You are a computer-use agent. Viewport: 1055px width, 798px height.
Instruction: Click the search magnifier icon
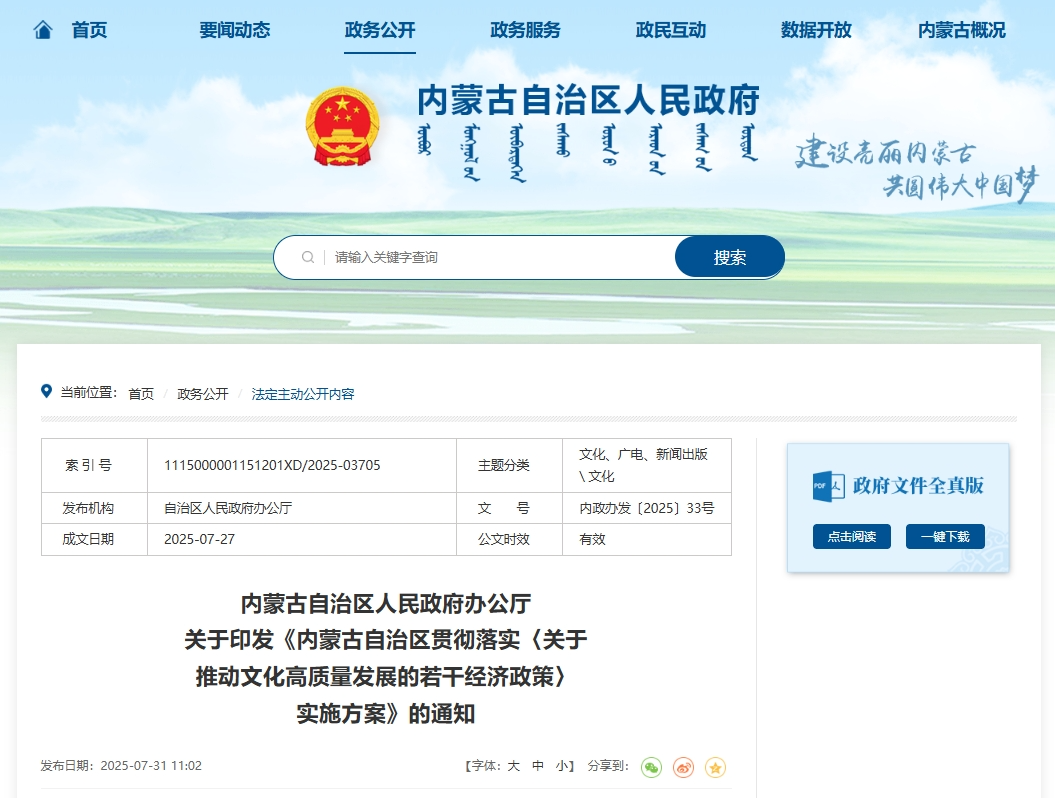[307, 257]
